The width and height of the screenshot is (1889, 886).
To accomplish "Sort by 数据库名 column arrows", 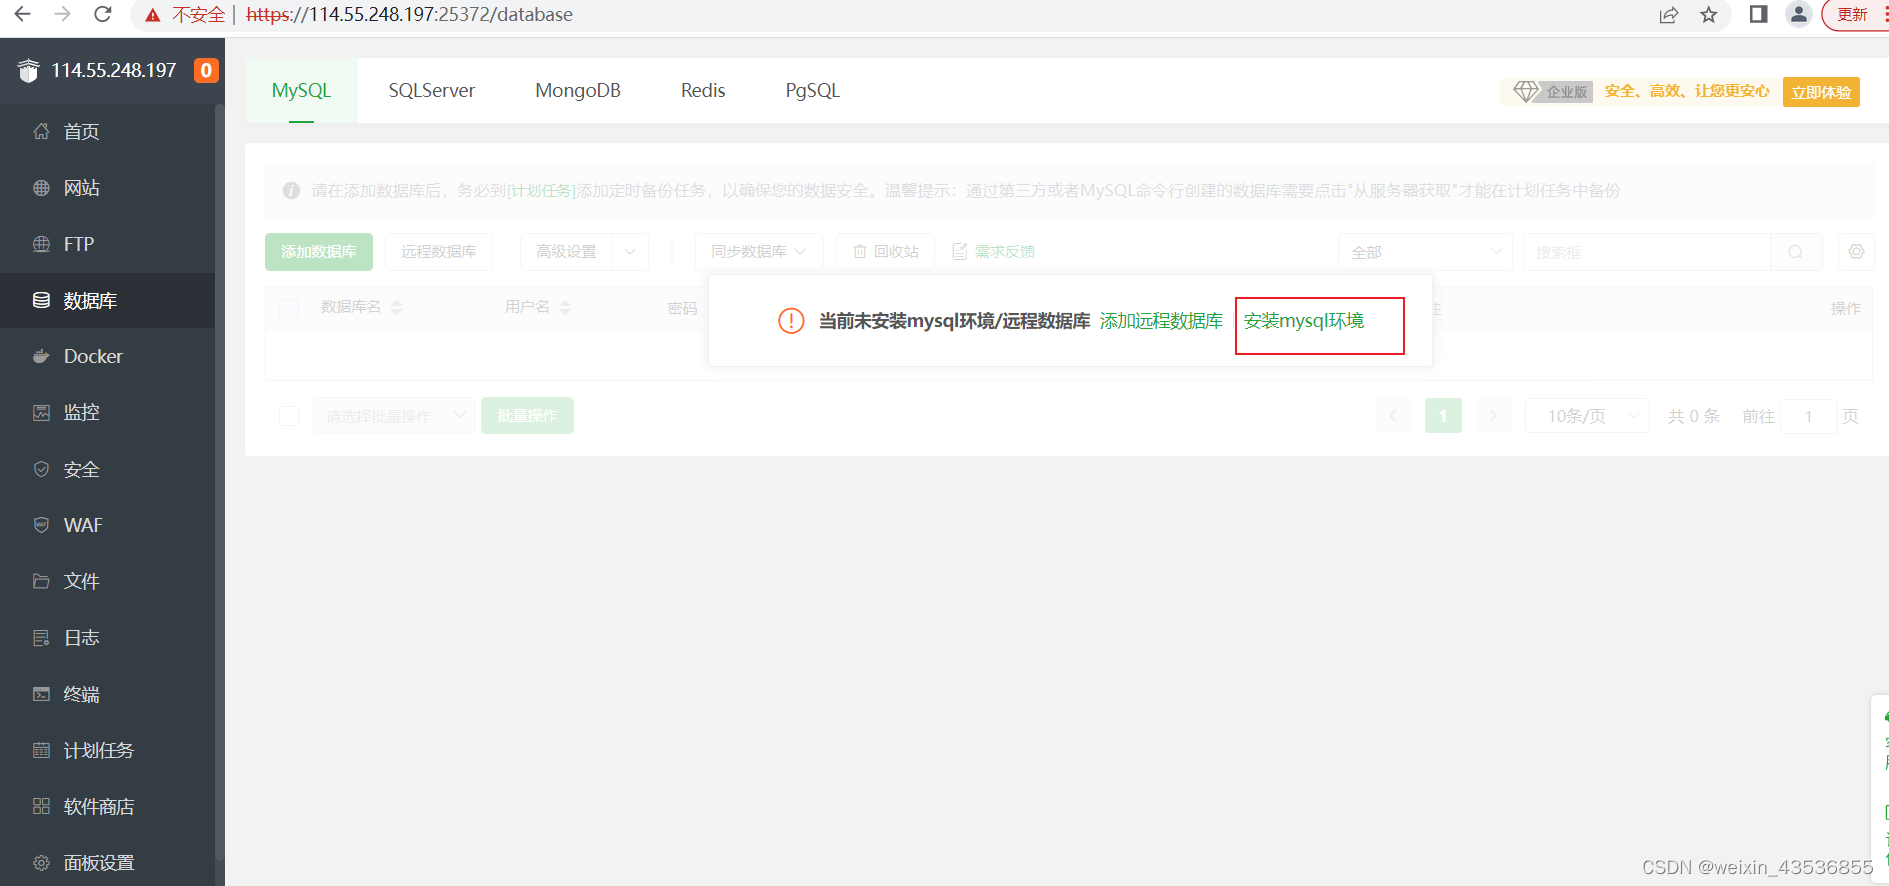I will tap(396, 307).
